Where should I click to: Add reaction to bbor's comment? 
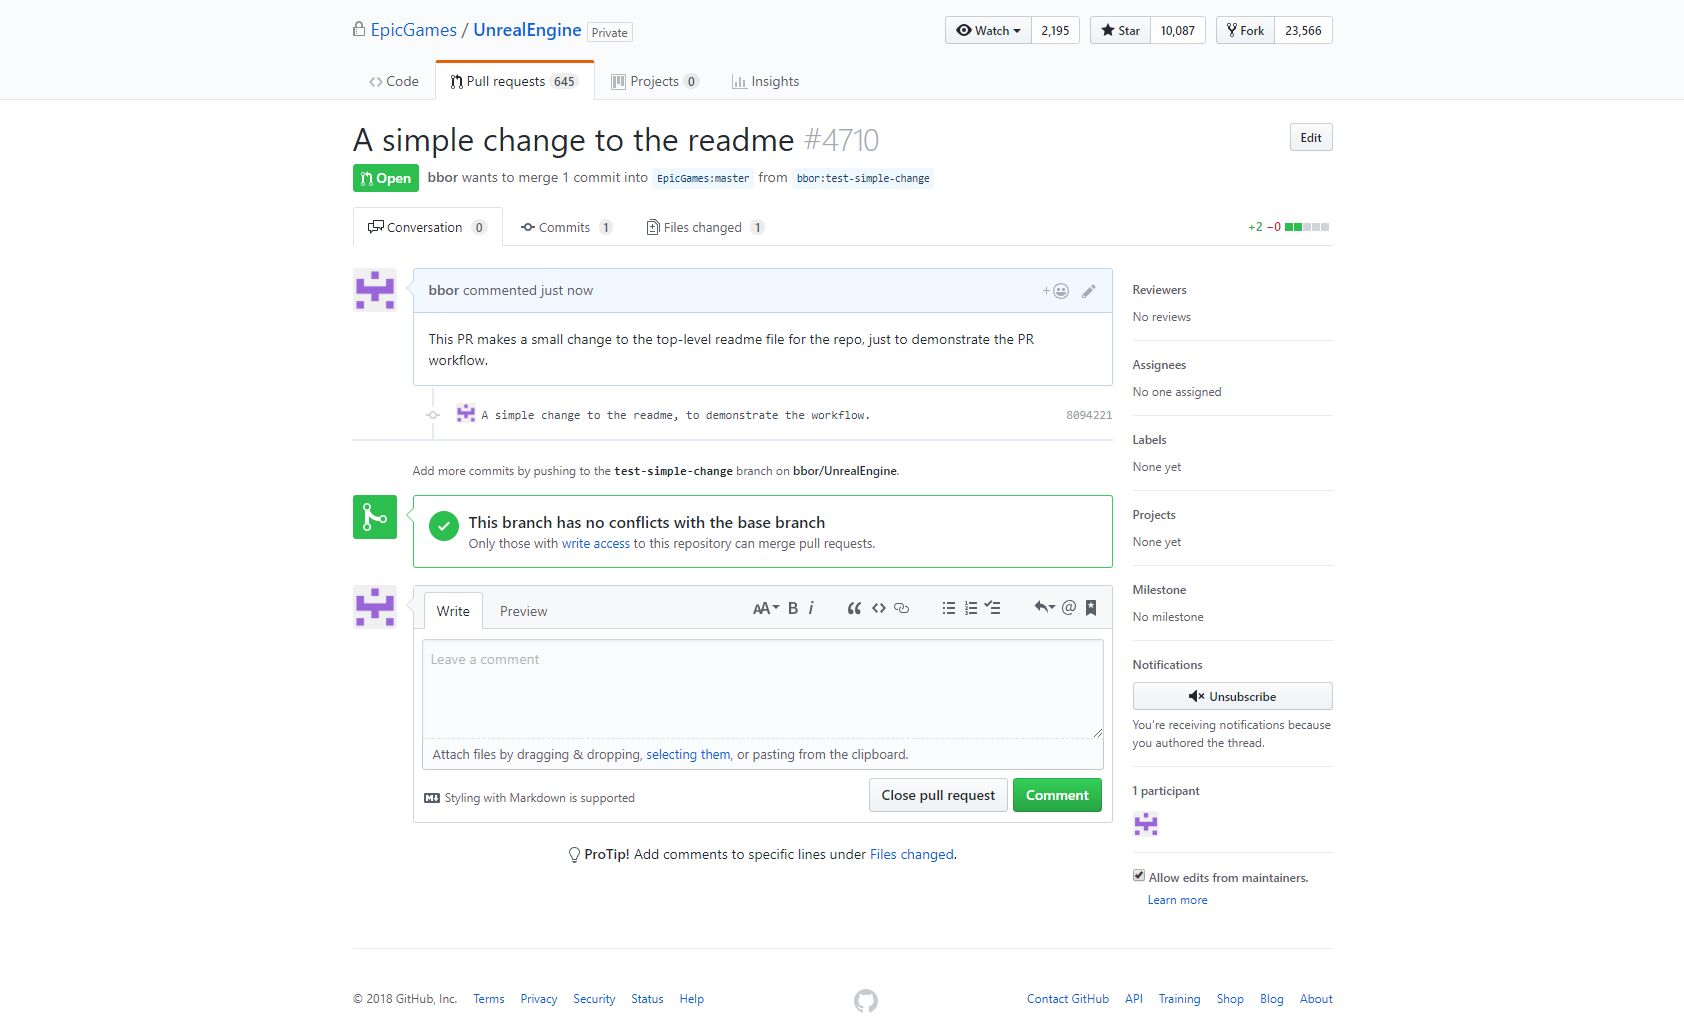pyautogui.click(x=1056, y=291)
